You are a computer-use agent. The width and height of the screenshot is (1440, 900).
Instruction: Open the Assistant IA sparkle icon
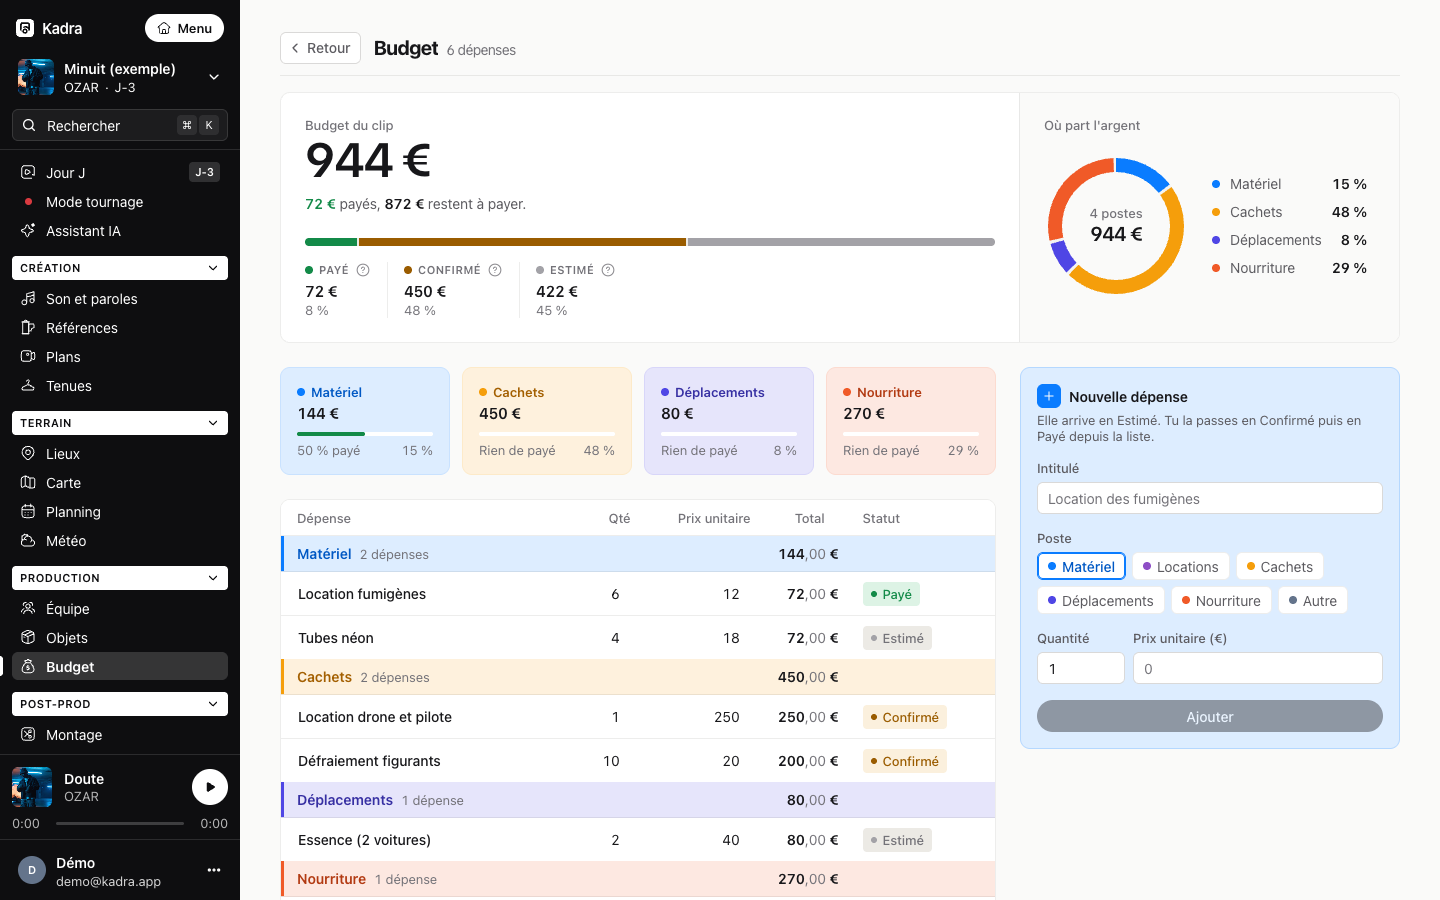tap(28, 231)
